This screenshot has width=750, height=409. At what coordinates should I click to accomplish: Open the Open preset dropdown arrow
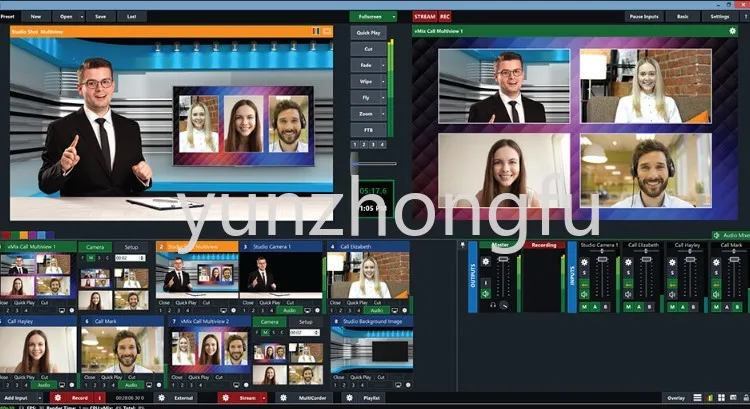click(82, 17)
